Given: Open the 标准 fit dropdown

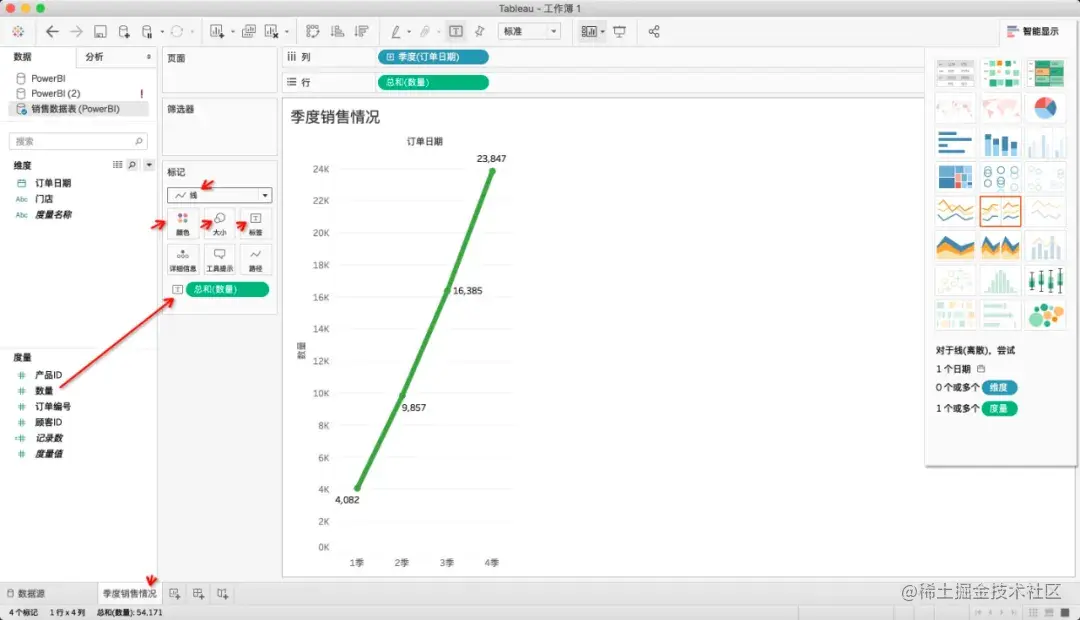Looking at the screenshot, I should [529, 32].
